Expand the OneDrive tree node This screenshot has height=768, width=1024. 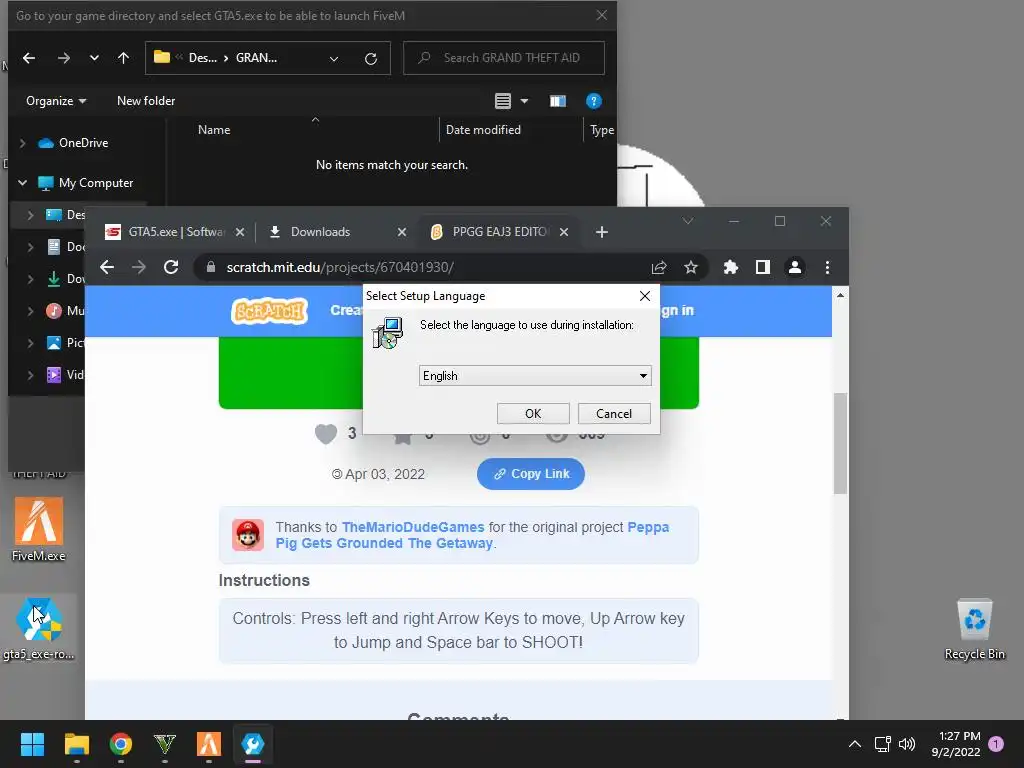pos(23,143)
